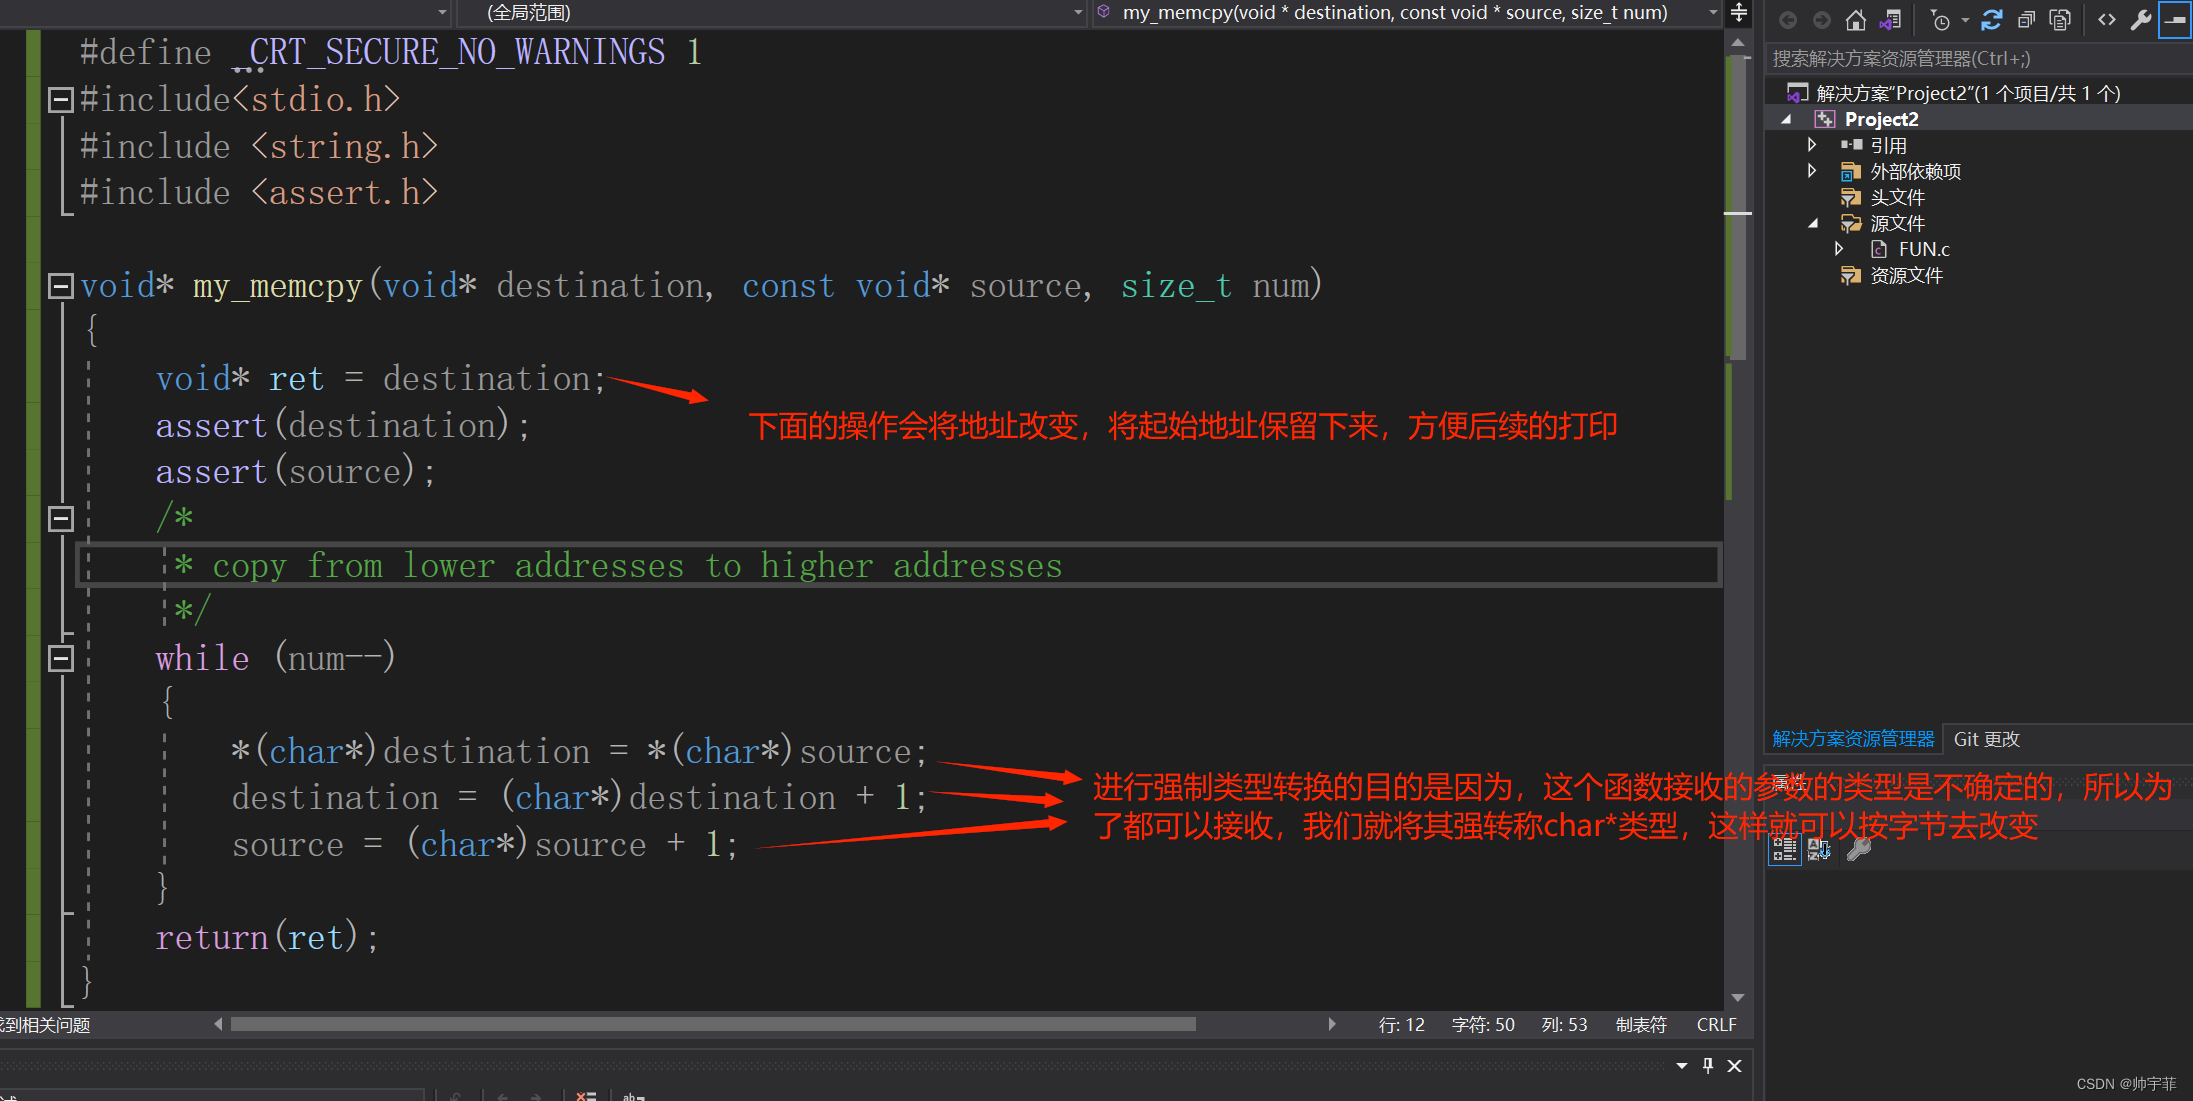
Task: Expand the 外部依赖项 node
Action: [x=1812, y=171]
